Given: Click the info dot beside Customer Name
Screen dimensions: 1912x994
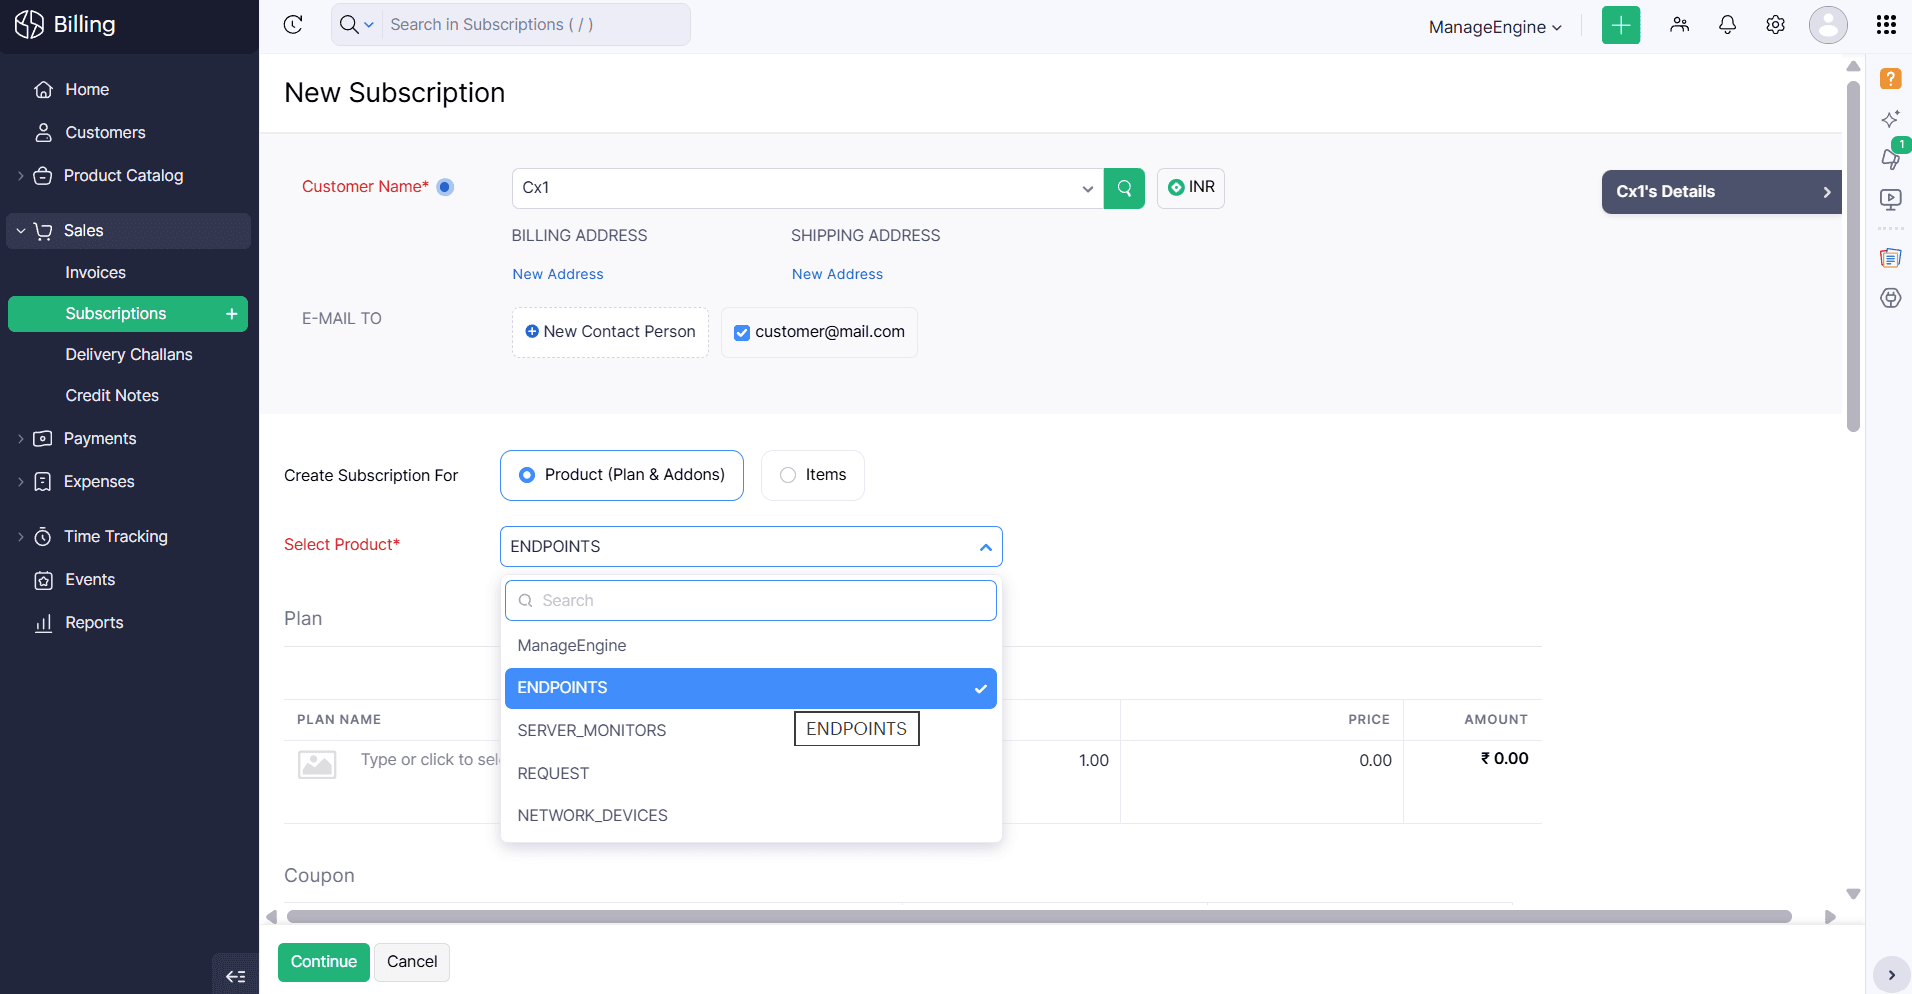Looking at the screenshot, I should click(446, 187).
